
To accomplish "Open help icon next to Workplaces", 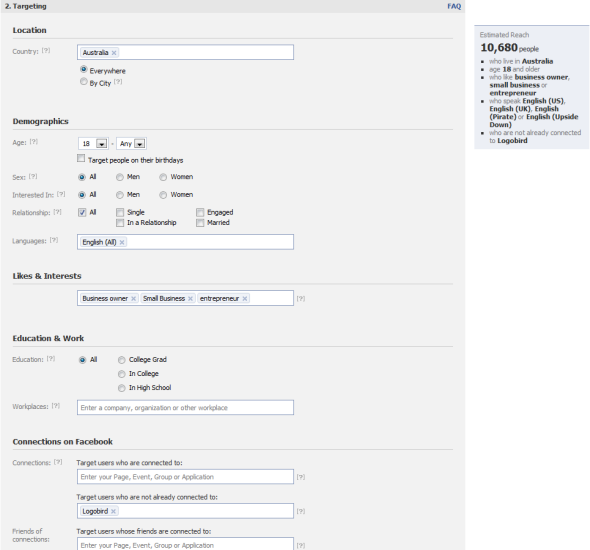I will coord(56,406).
